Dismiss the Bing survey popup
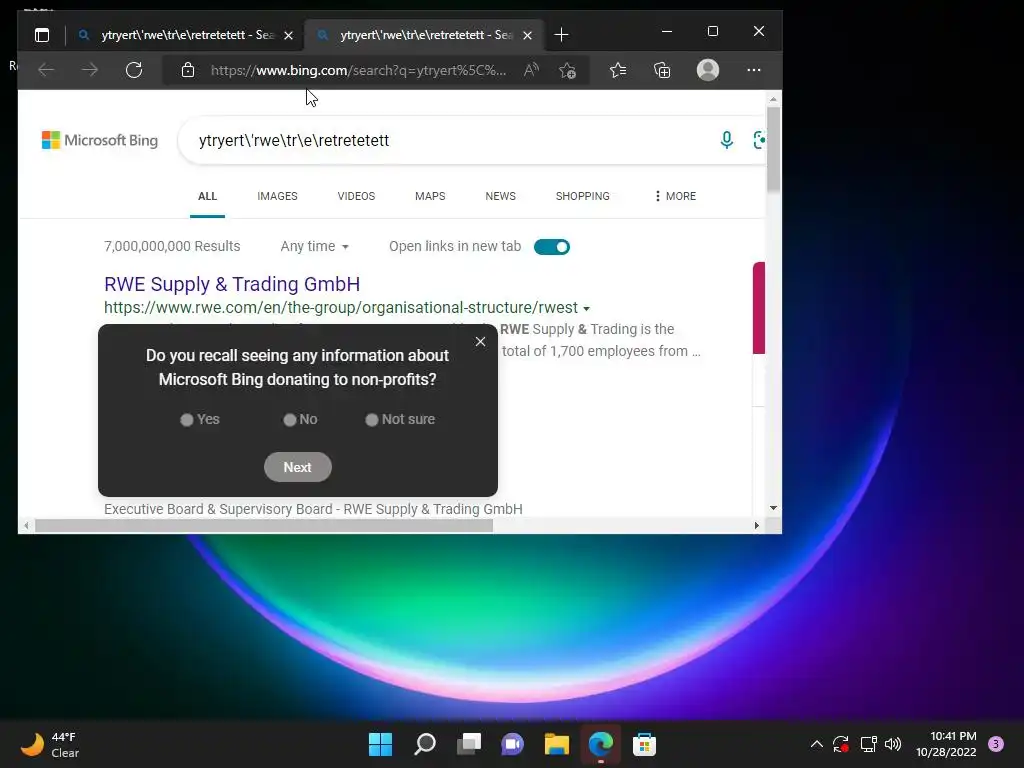Screen dimensions: 1024x768 tap(481, 342)
